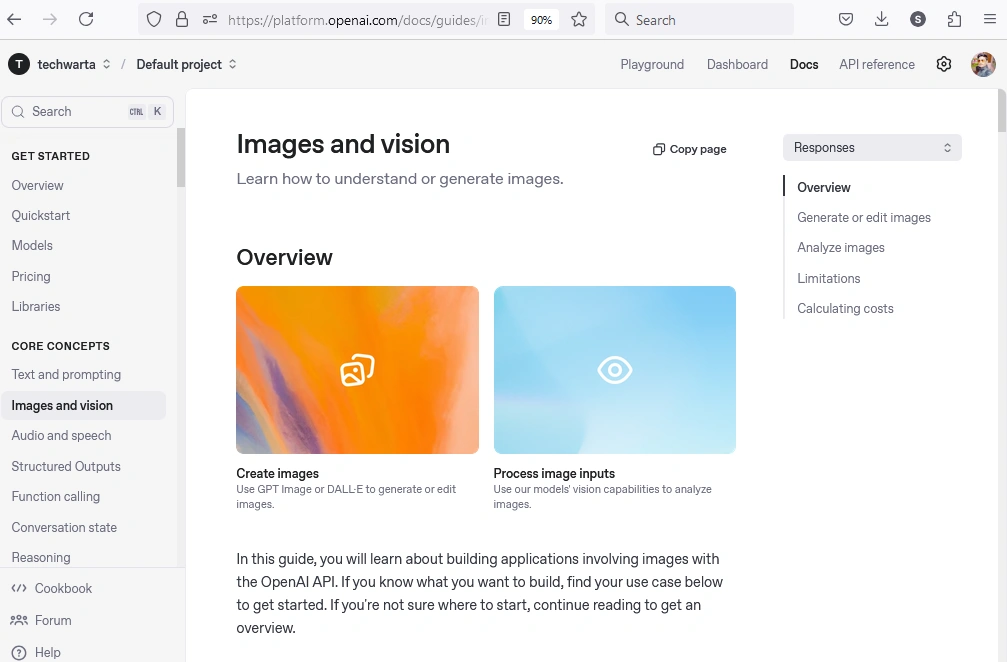Click the magnifier icon in docs search
1007x662 pixels.
coord(18,112)
